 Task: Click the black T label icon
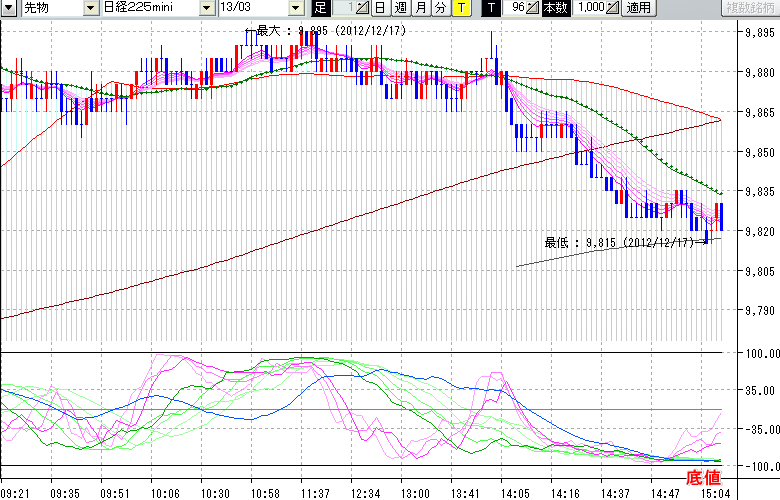point(491,8)
